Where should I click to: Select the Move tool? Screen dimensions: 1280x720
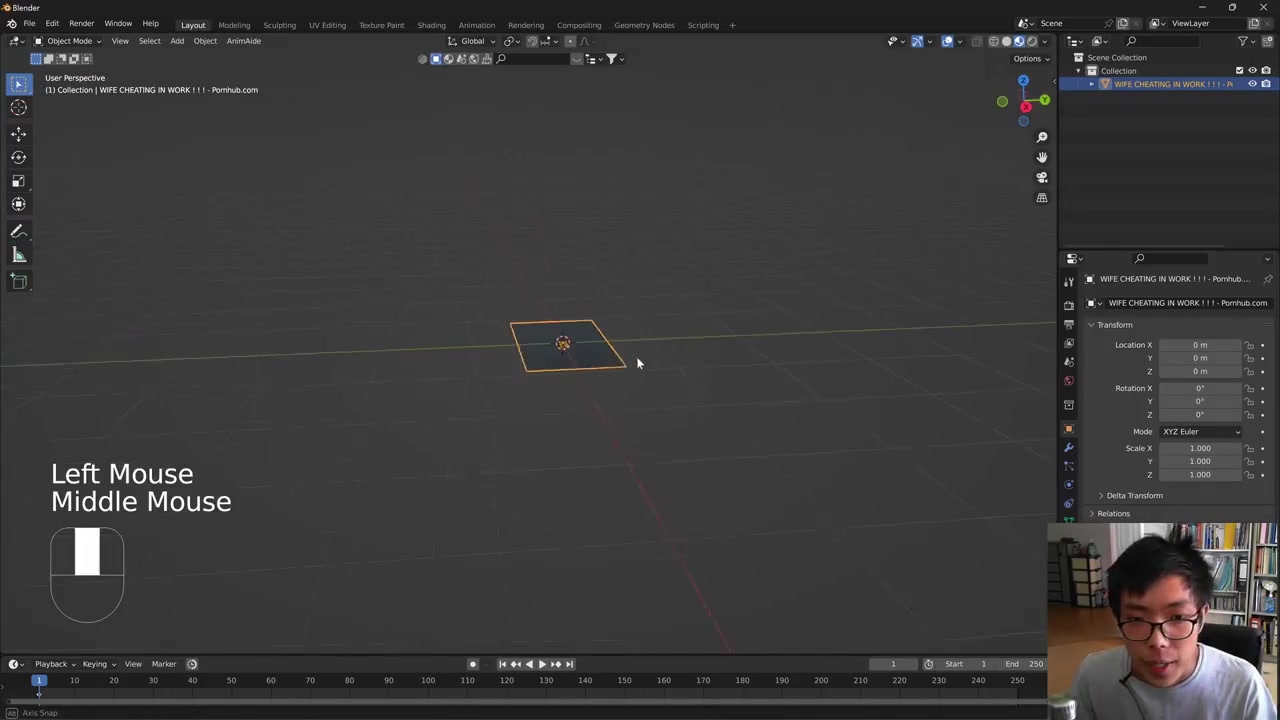point(18,133)
